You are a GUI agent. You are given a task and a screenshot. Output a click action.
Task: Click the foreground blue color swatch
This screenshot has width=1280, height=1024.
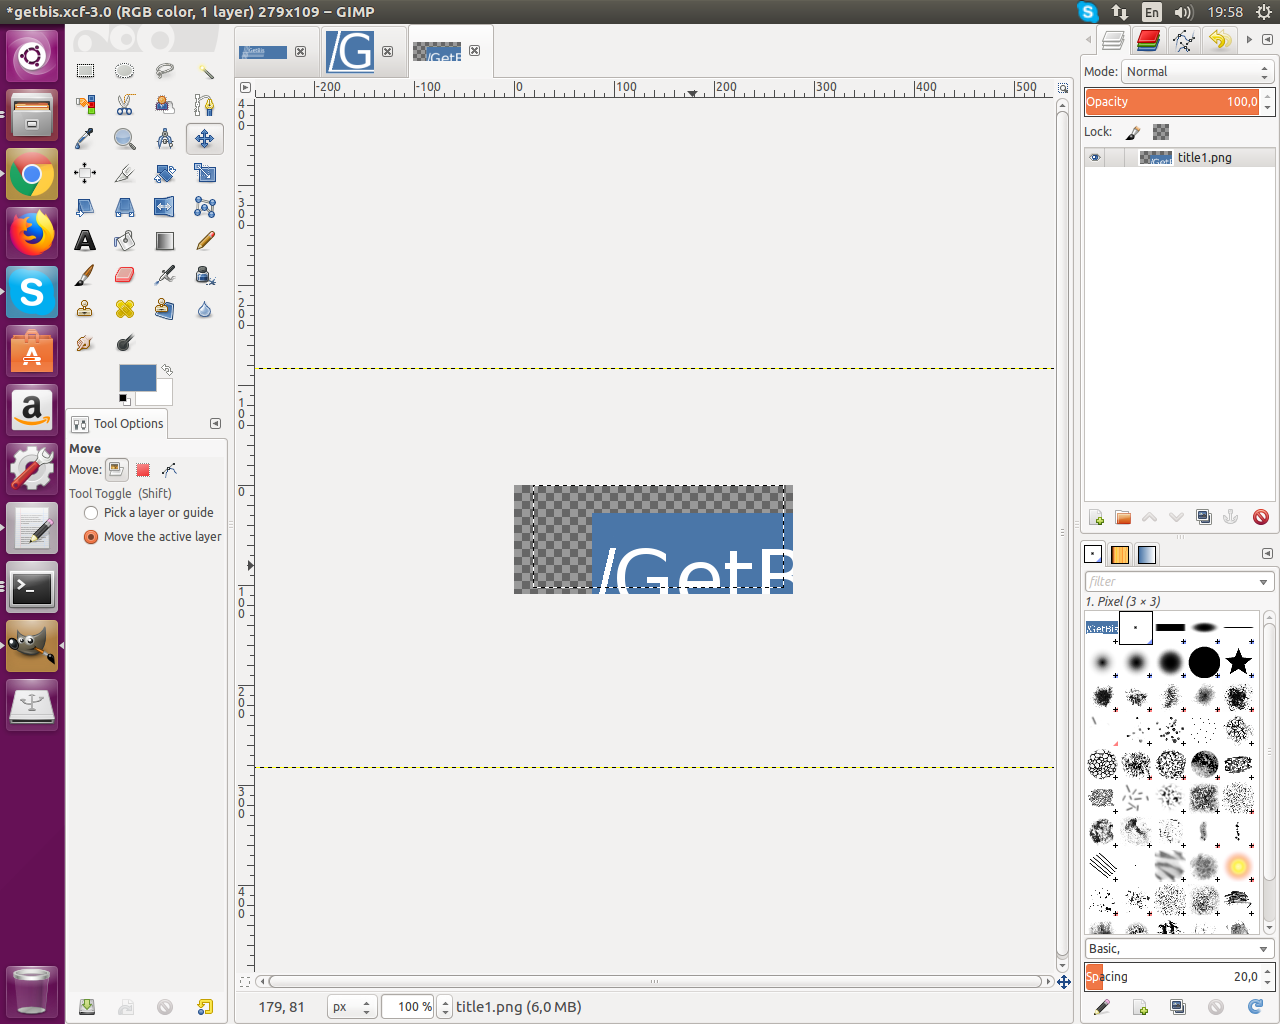click(136, 377)
